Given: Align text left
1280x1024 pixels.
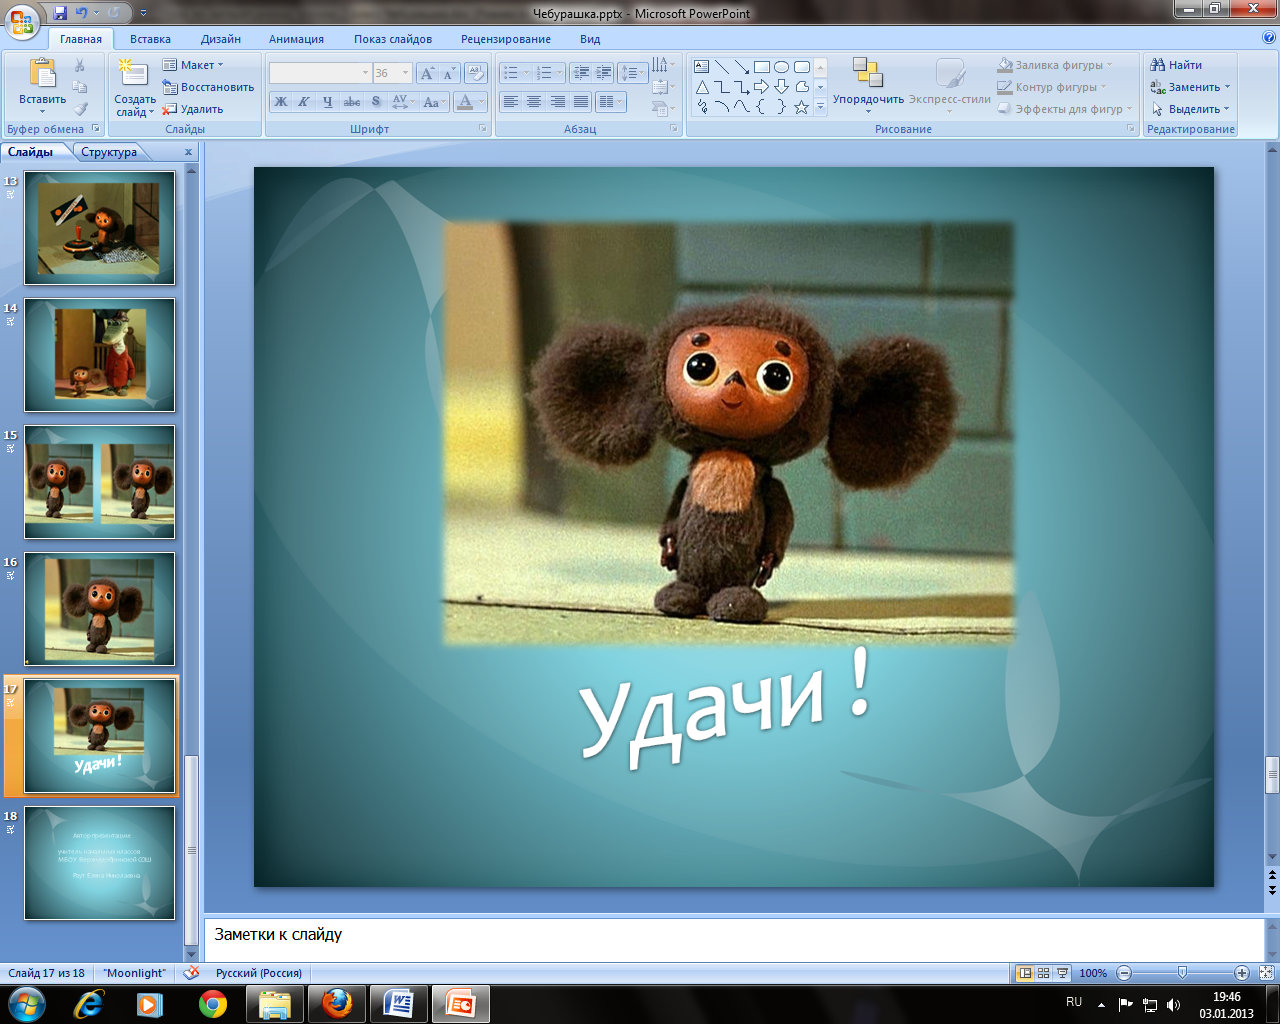Looking at the screenshot, I should pos(511,102).
